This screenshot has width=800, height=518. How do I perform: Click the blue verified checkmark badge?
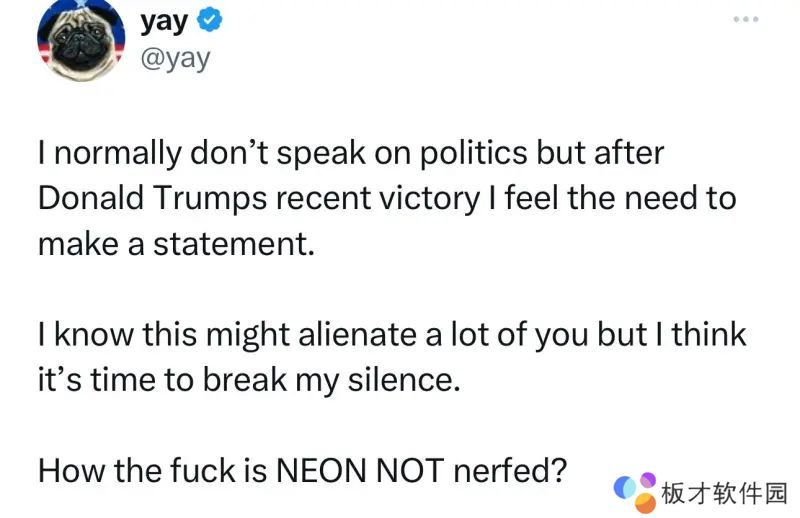tap(209, 19)
